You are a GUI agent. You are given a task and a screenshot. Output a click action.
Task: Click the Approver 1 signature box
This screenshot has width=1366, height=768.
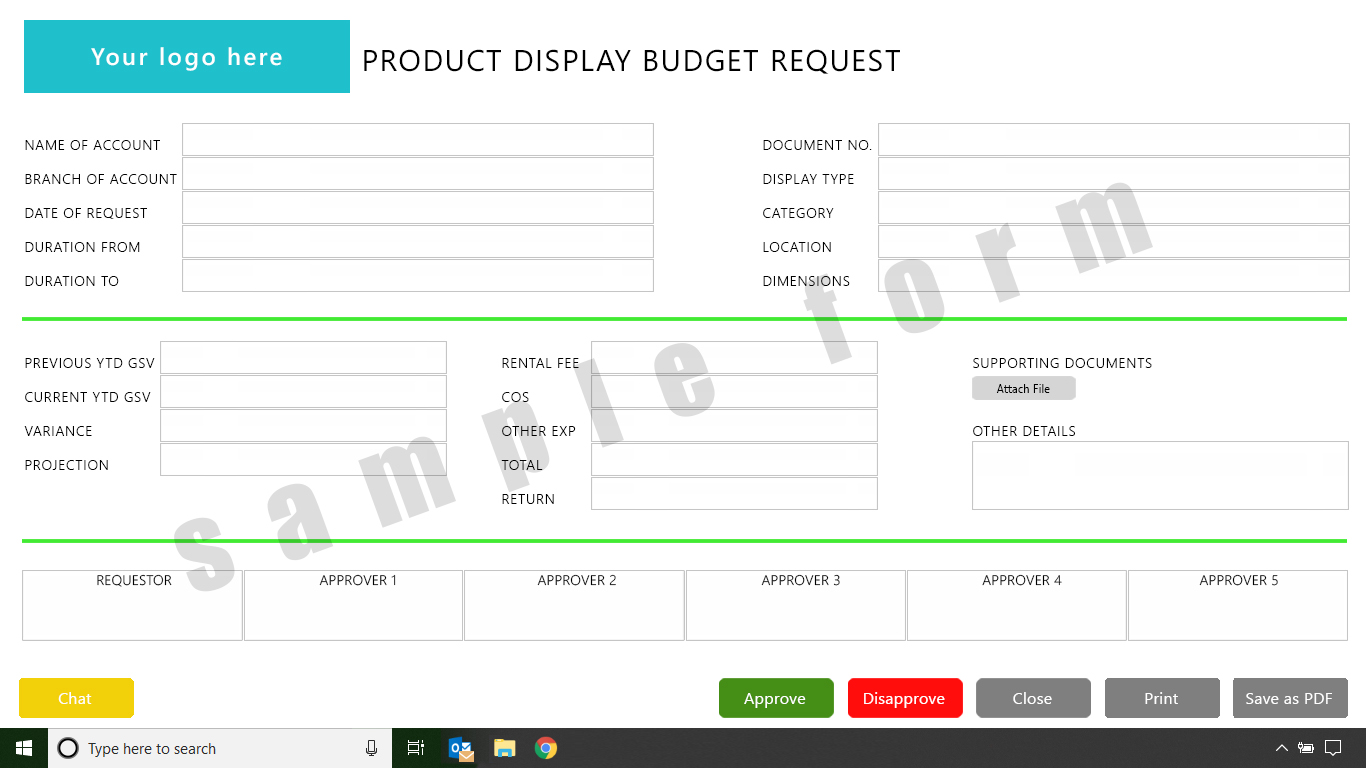[353, 605]
